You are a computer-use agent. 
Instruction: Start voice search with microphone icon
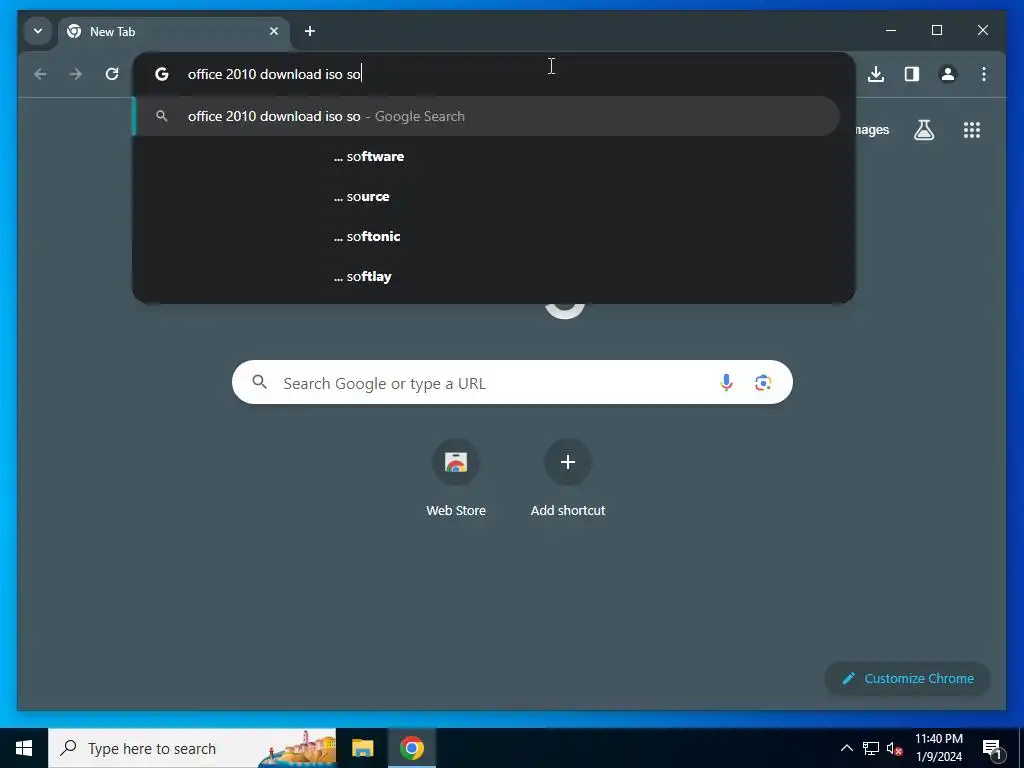point(726,383)
